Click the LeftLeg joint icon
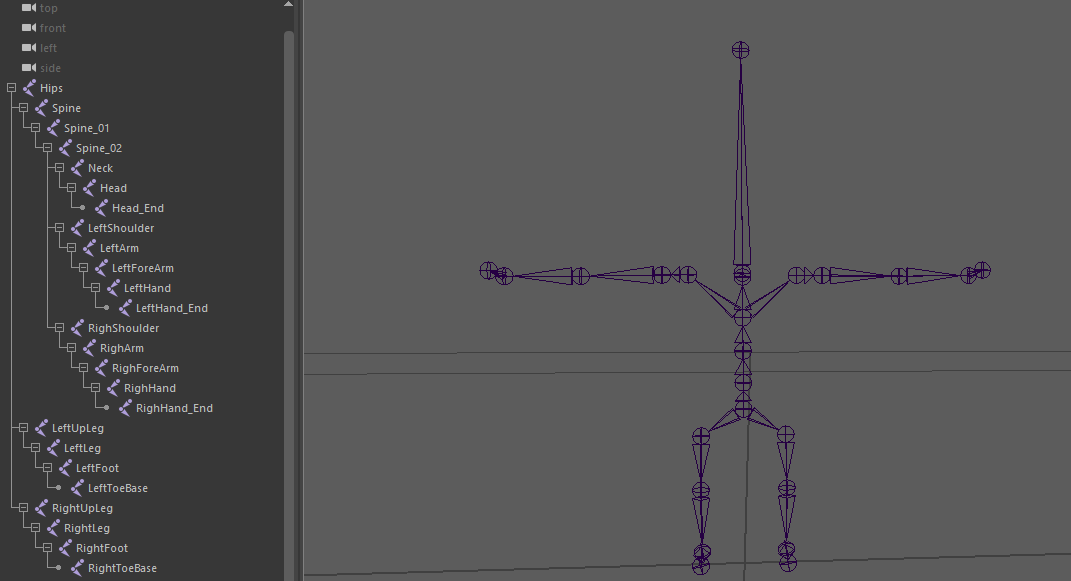Image resolution: width=1071 pixels, height=581 pixels. (x=53, y=448)
